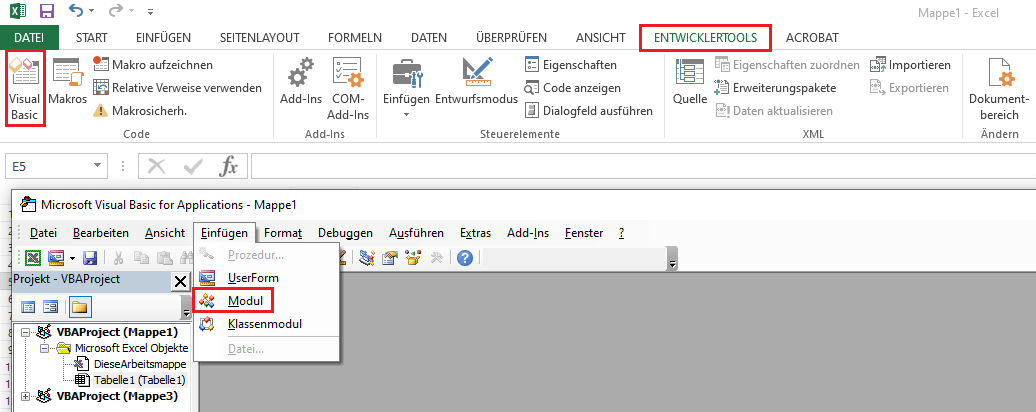The width and height of the screenshot is (1036, 412).
Task: Toggle Relative Verweise verwenden
Action: [x=177, y=87]
